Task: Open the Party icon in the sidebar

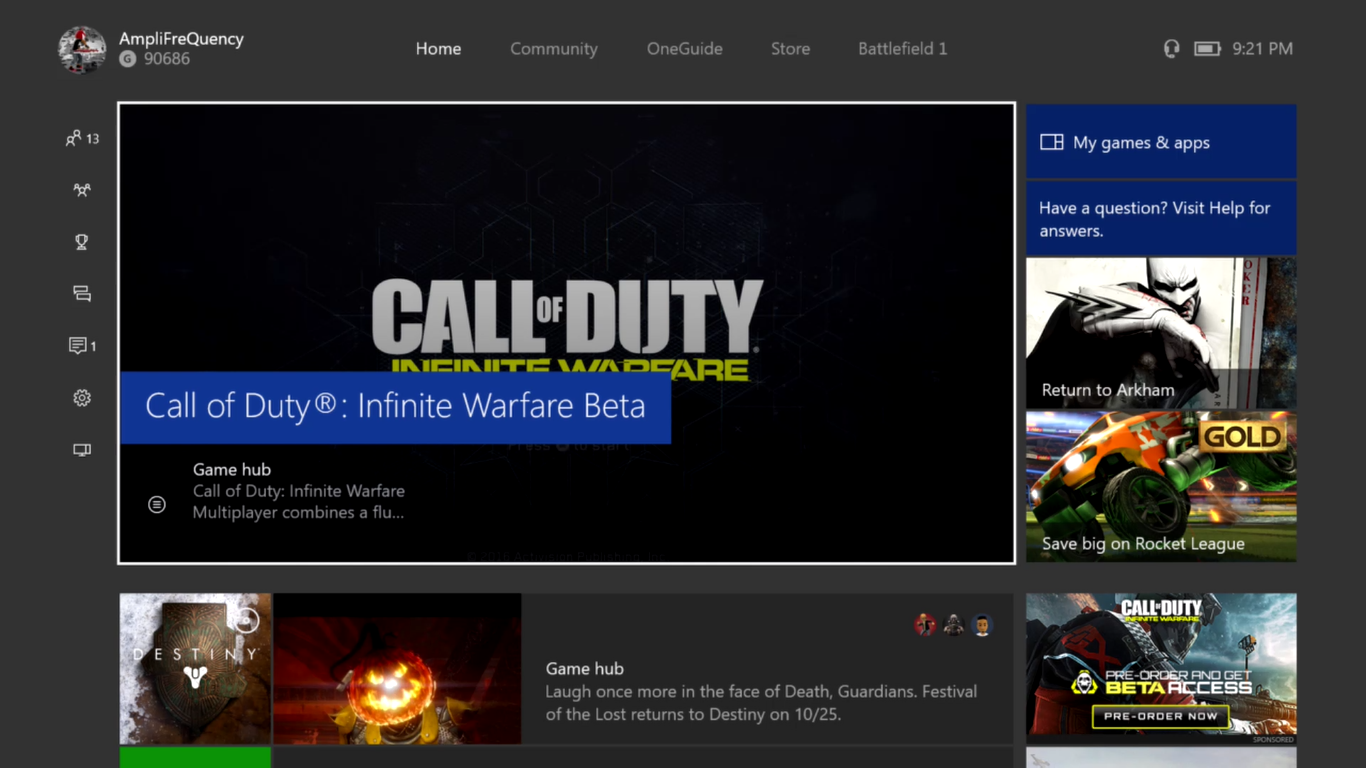Action: [82, 190]
